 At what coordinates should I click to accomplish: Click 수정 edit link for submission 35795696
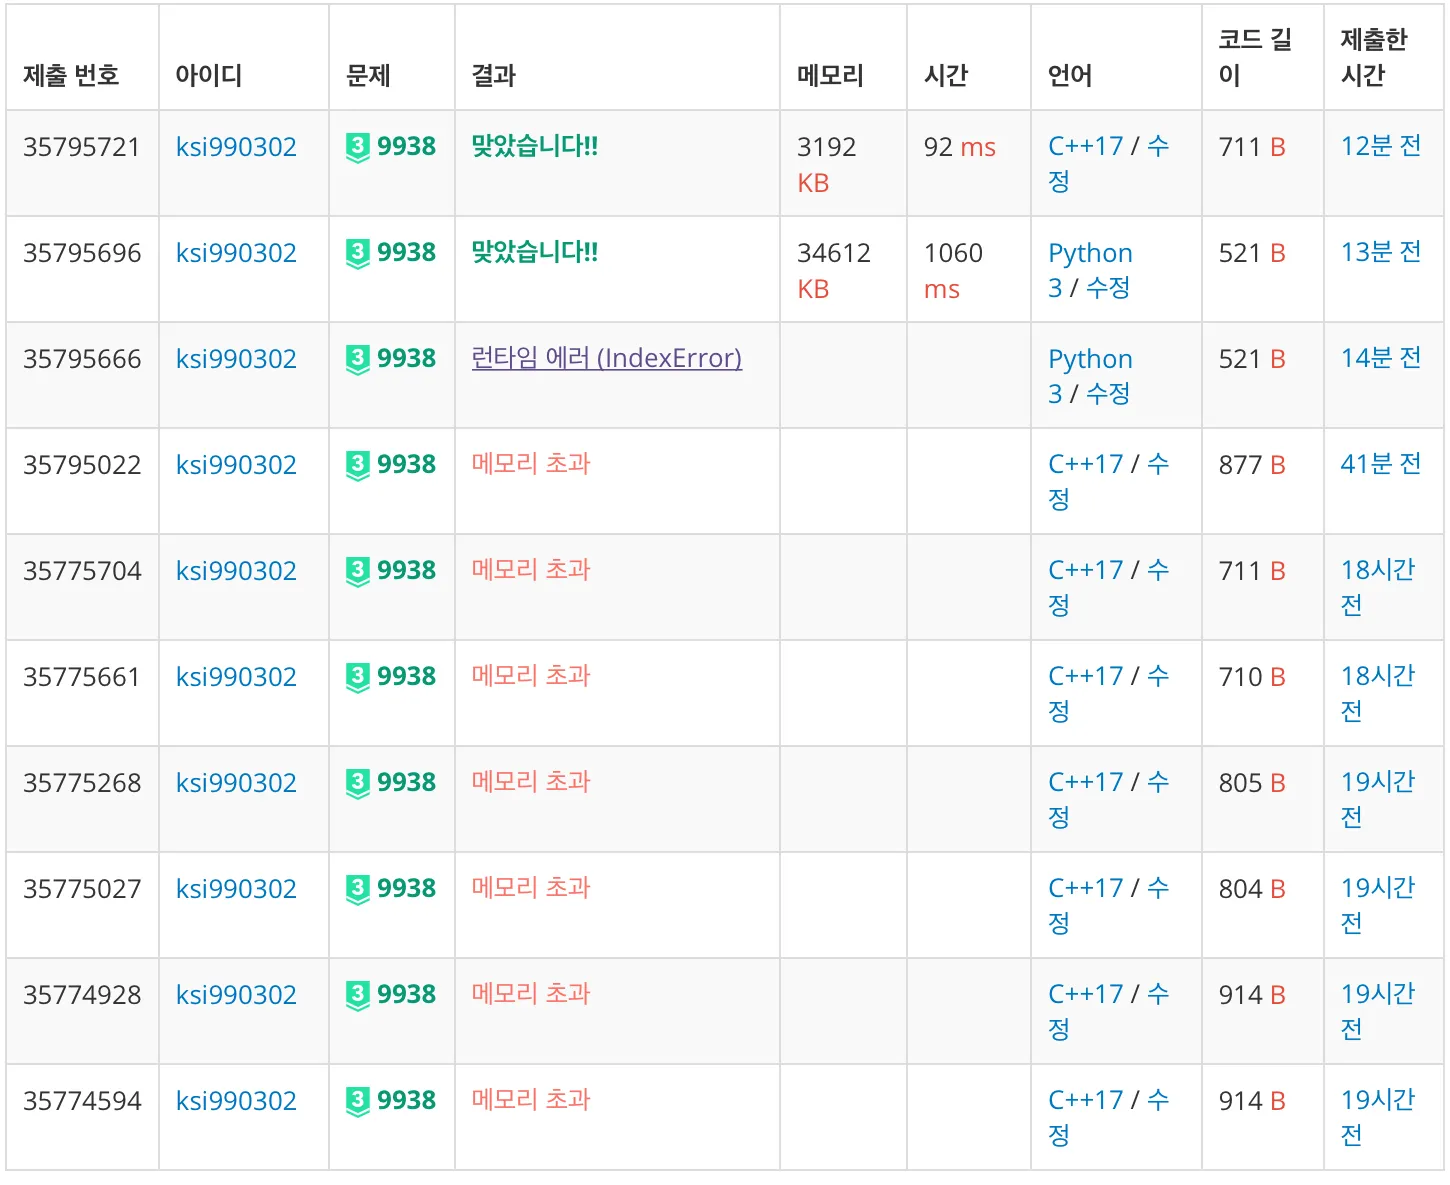pyautogui.click(x=1108, y=288)
